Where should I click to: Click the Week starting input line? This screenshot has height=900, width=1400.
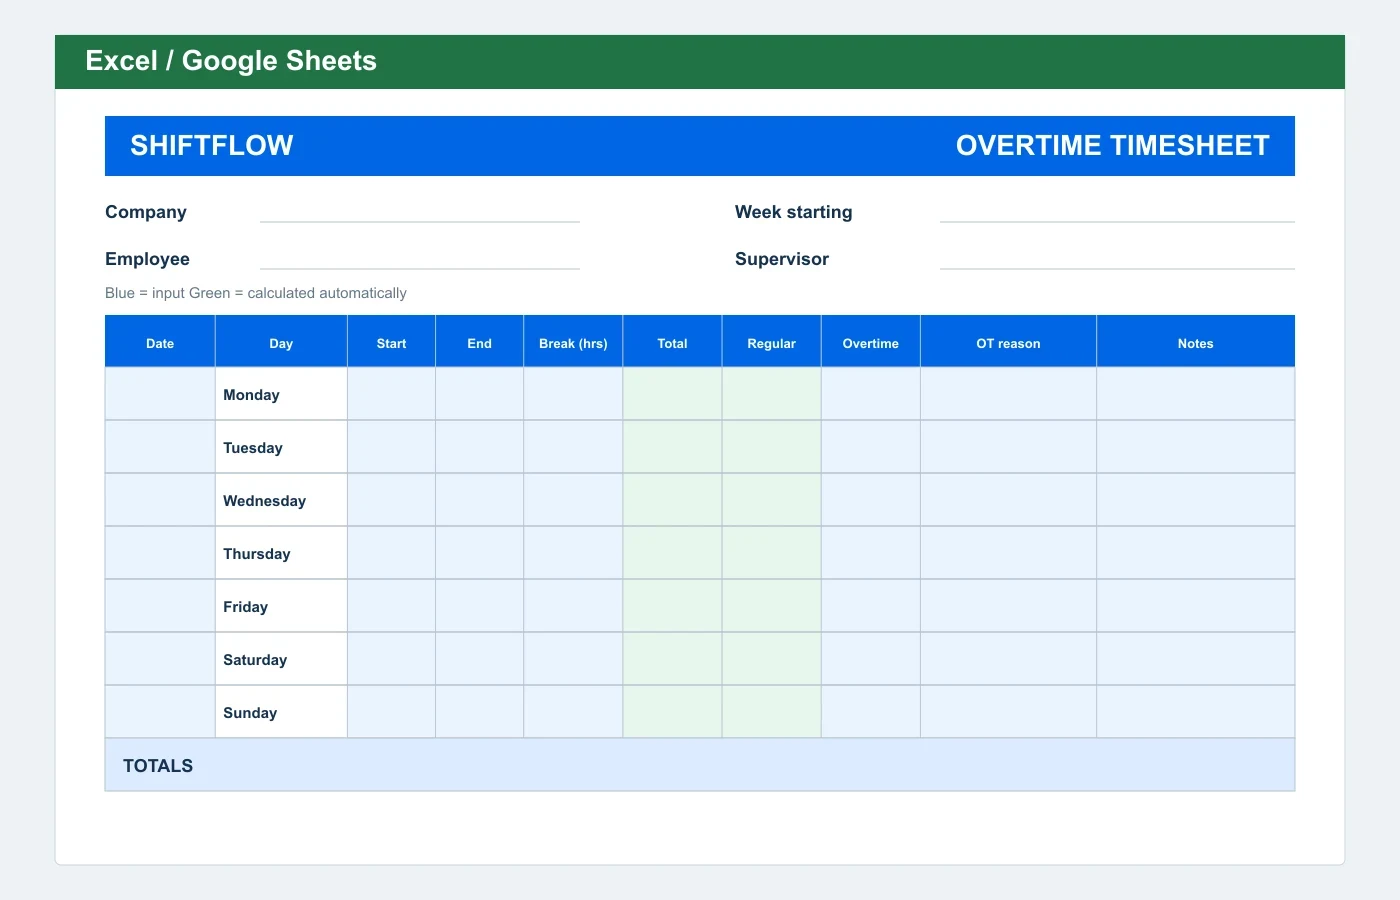(x=1117, y=213)
